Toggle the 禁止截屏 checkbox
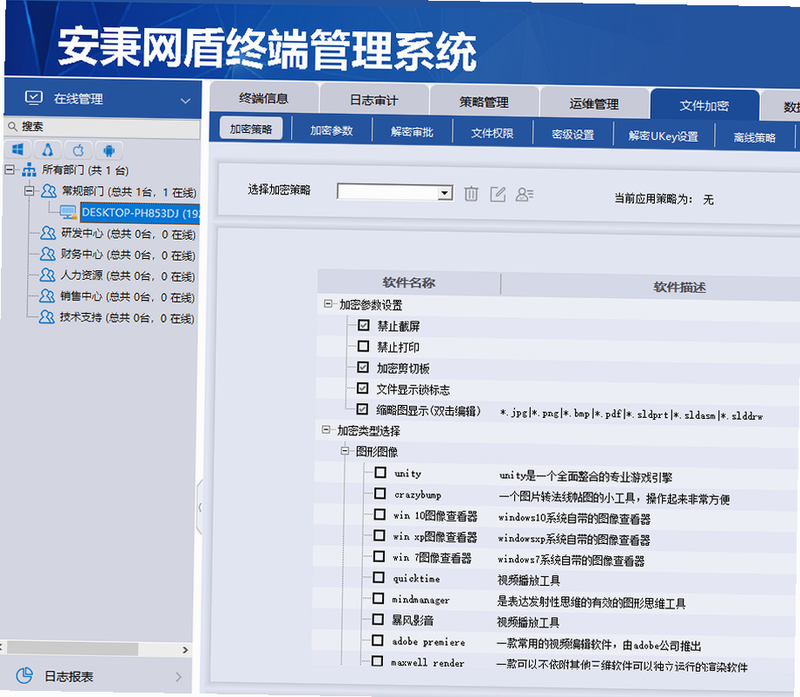The height and width of the screenshot is (697, 800). coord(364,325)
